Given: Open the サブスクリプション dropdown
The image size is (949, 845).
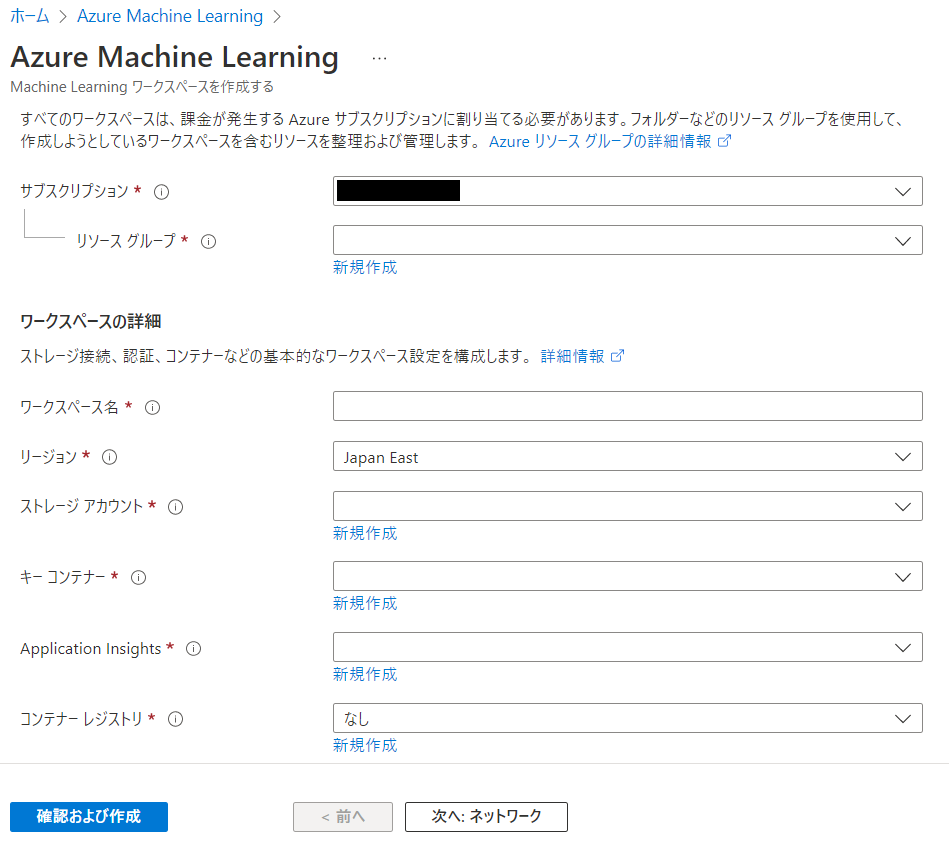Looking at the screenshot, I should coord(903,191).
